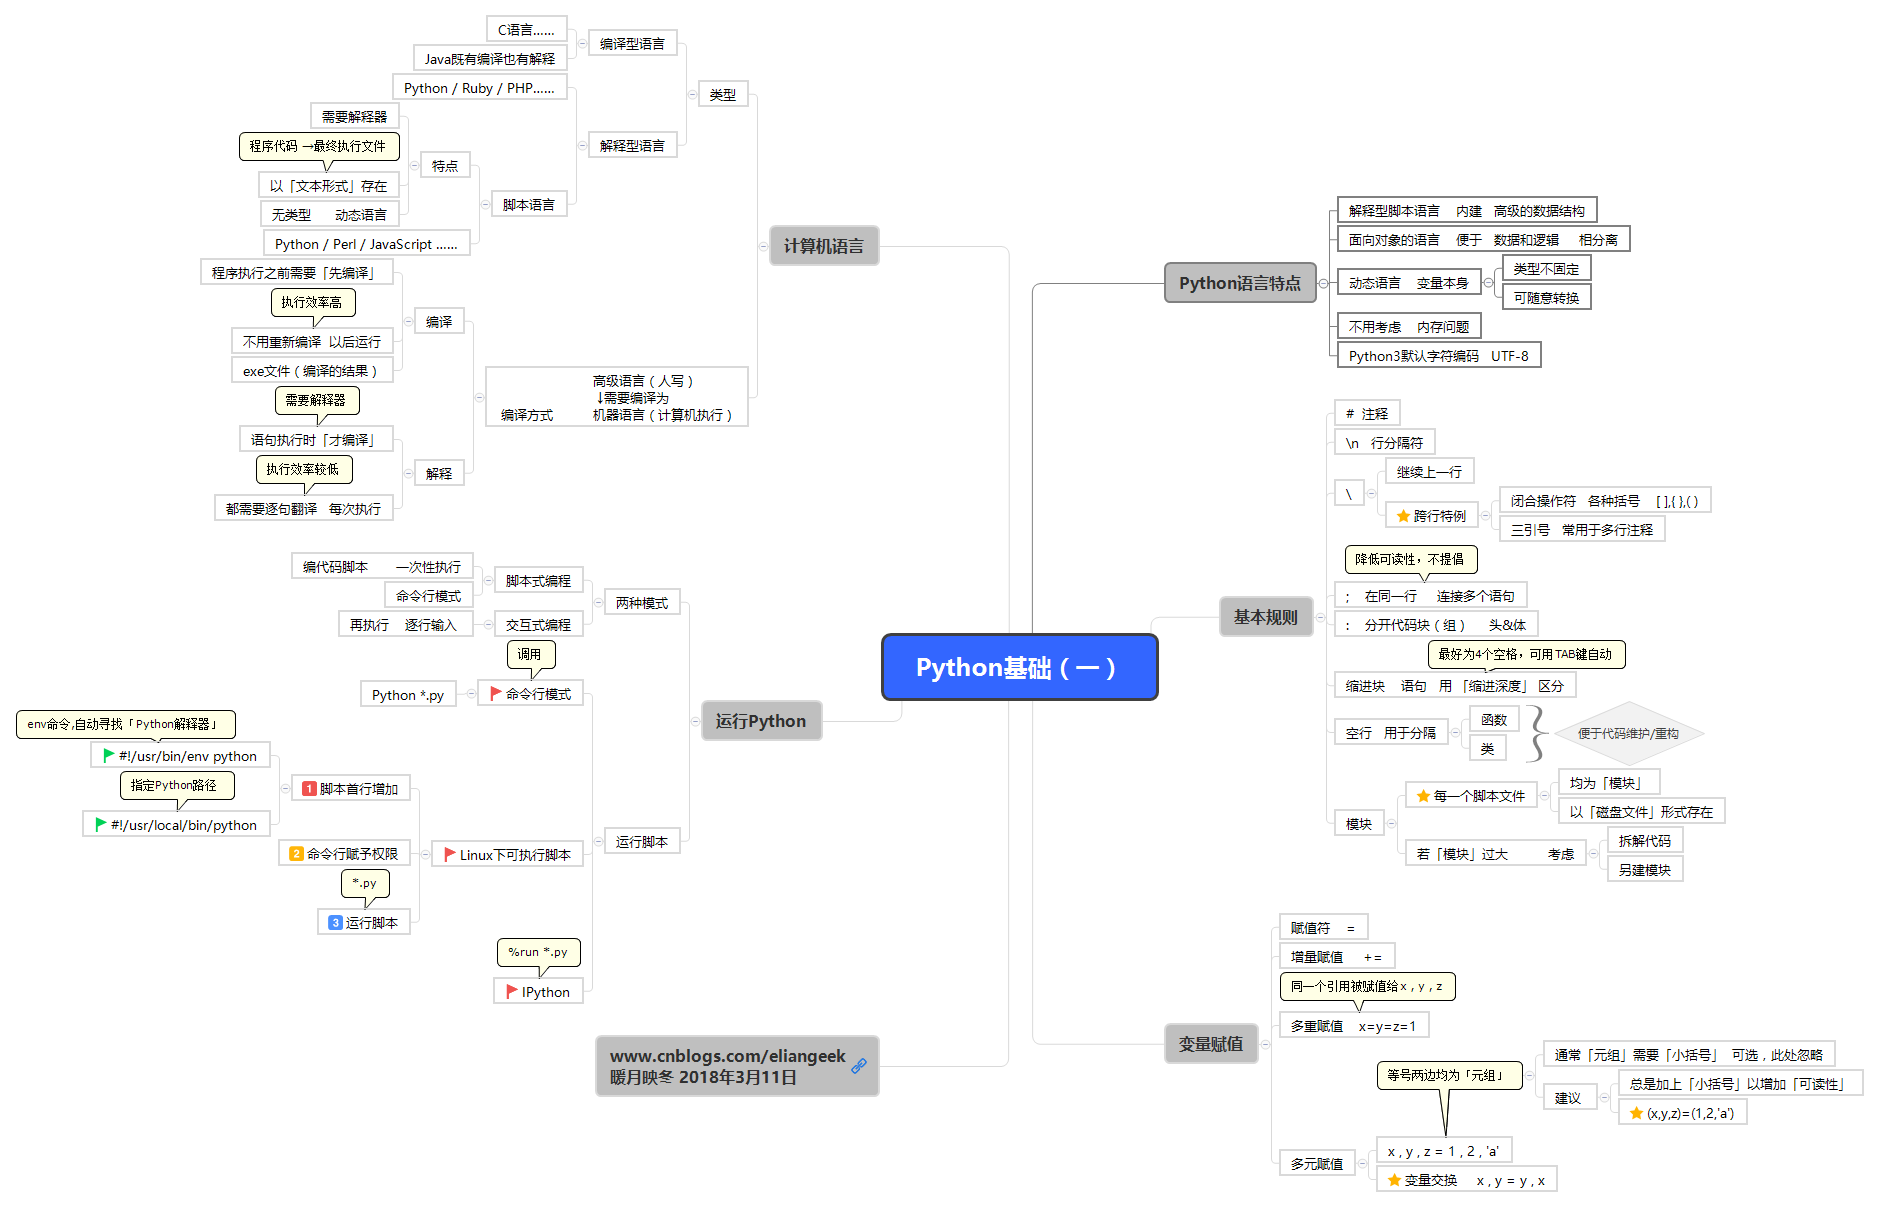Click the 程序代码→最终执行文件 callout
This screenshot has height=1208, width=1880.
click(x=319, y=146)
